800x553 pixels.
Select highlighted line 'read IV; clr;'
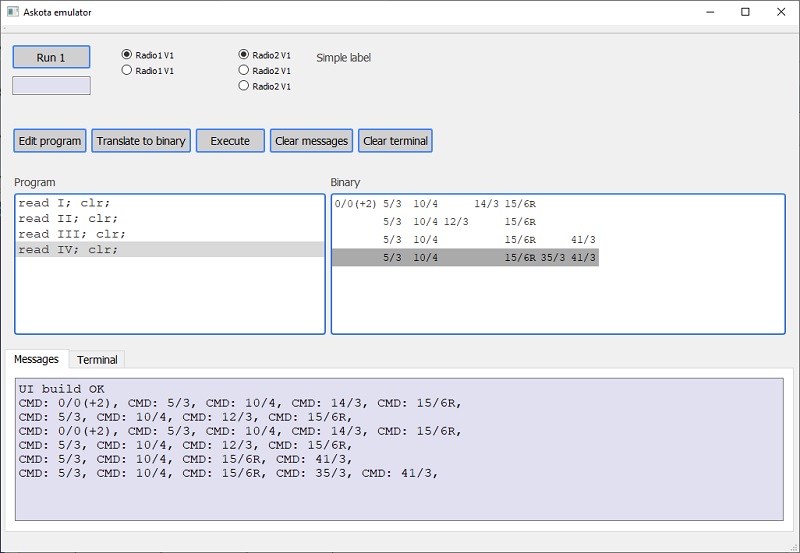170,249
